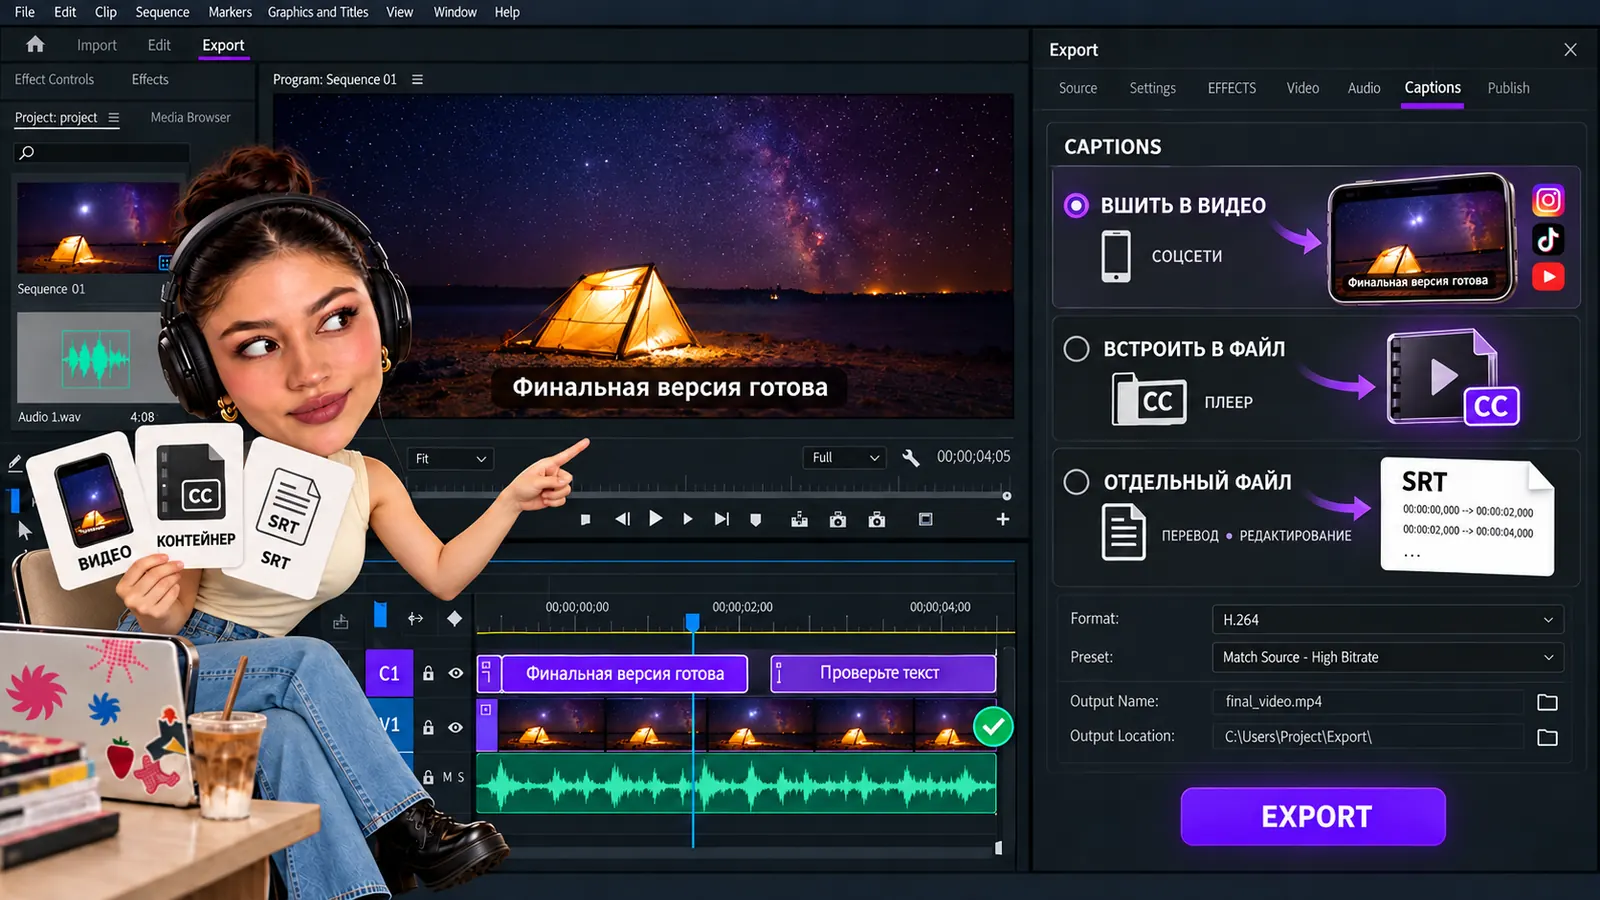
Task: Switch to Import workspace
Action: [x=97, y=45]
